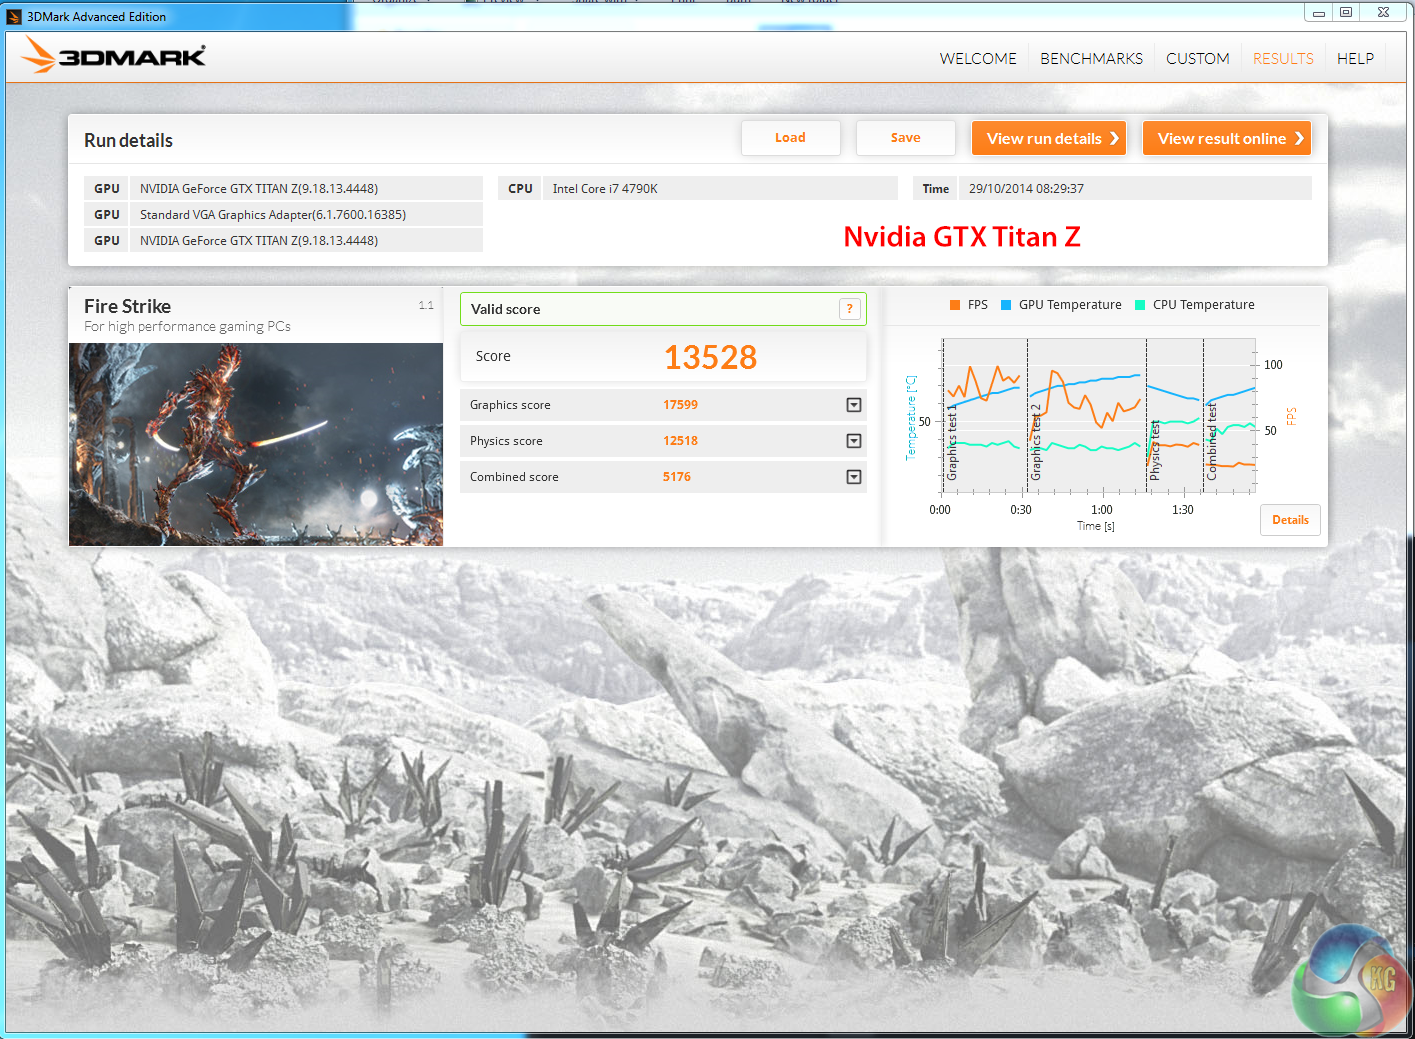Viewport: 1415px width, 1039px height.
Task: Click the Save button
Action: point(906,138)
